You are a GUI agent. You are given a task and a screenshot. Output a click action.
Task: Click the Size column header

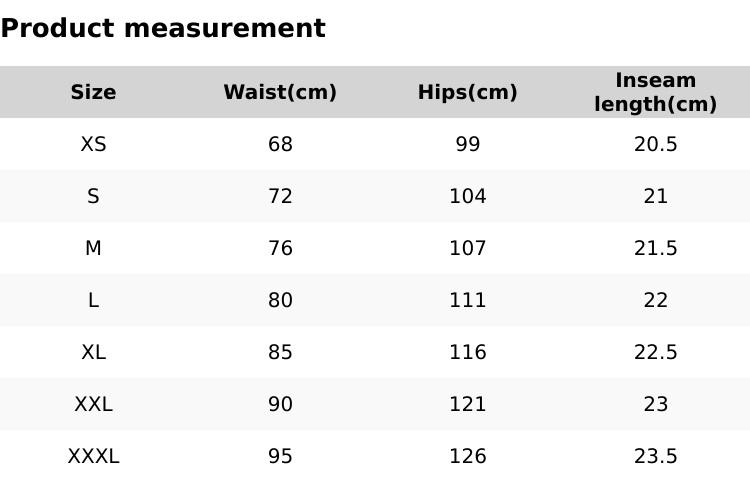coord(93,93)
